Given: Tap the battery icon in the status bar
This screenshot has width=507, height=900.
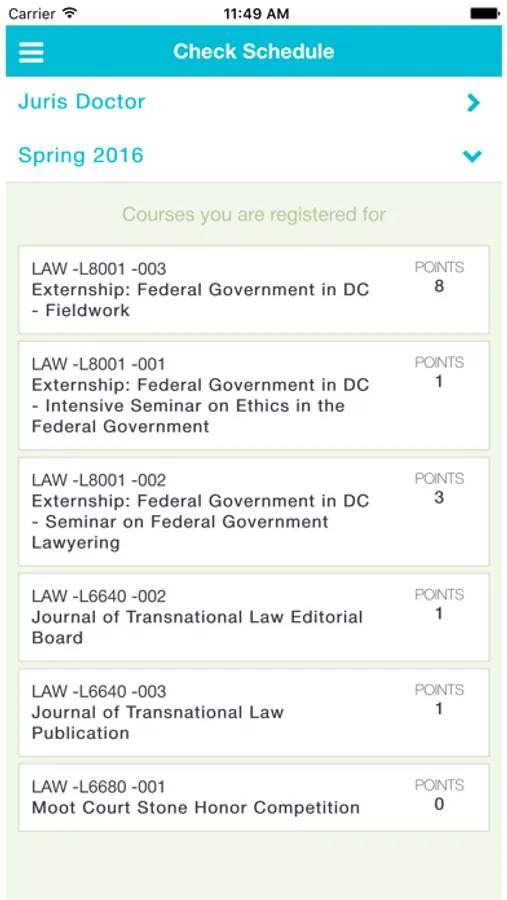Looking at the screenshot, I should click(485, 13).
